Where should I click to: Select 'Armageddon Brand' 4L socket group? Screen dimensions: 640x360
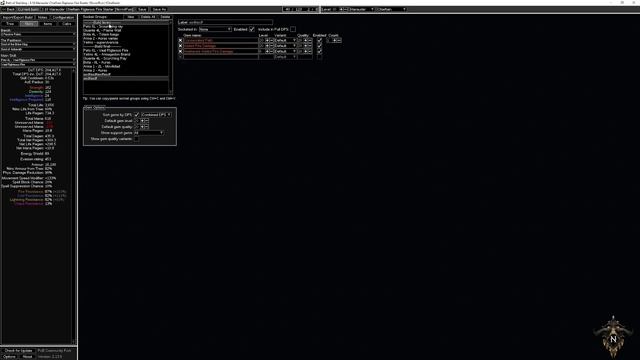point(126,54)
